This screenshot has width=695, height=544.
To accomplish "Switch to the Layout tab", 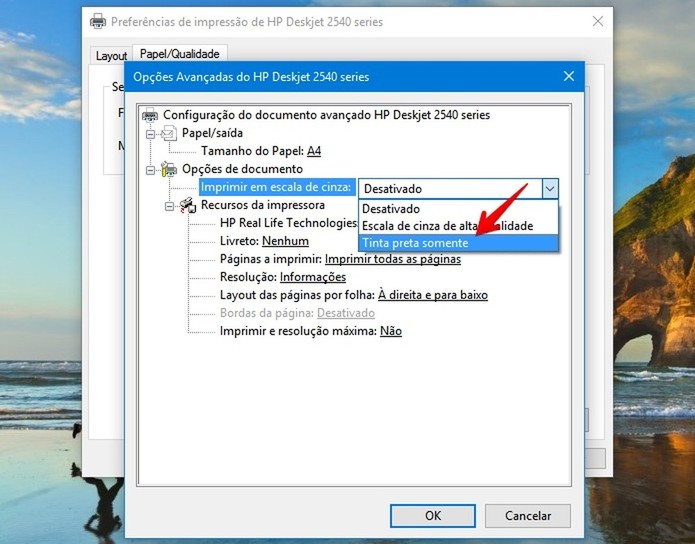I will click(111, 56).
